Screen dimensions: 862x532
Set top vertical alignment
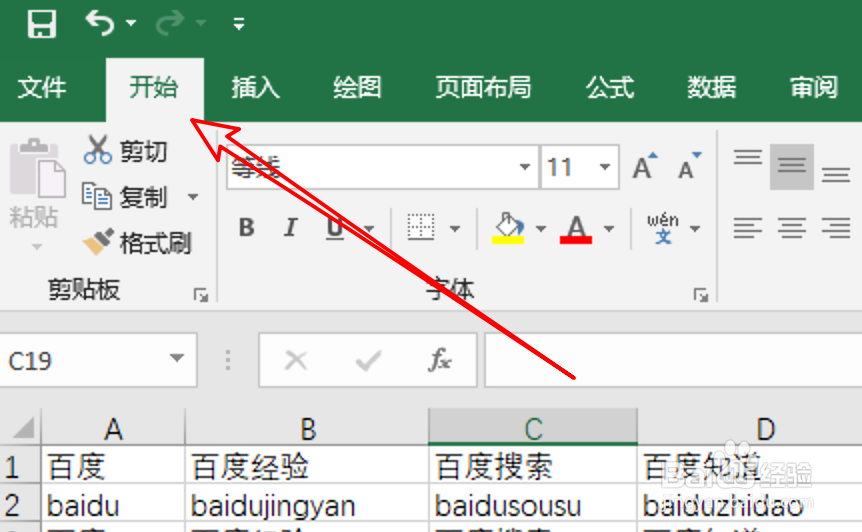[748, 157]
